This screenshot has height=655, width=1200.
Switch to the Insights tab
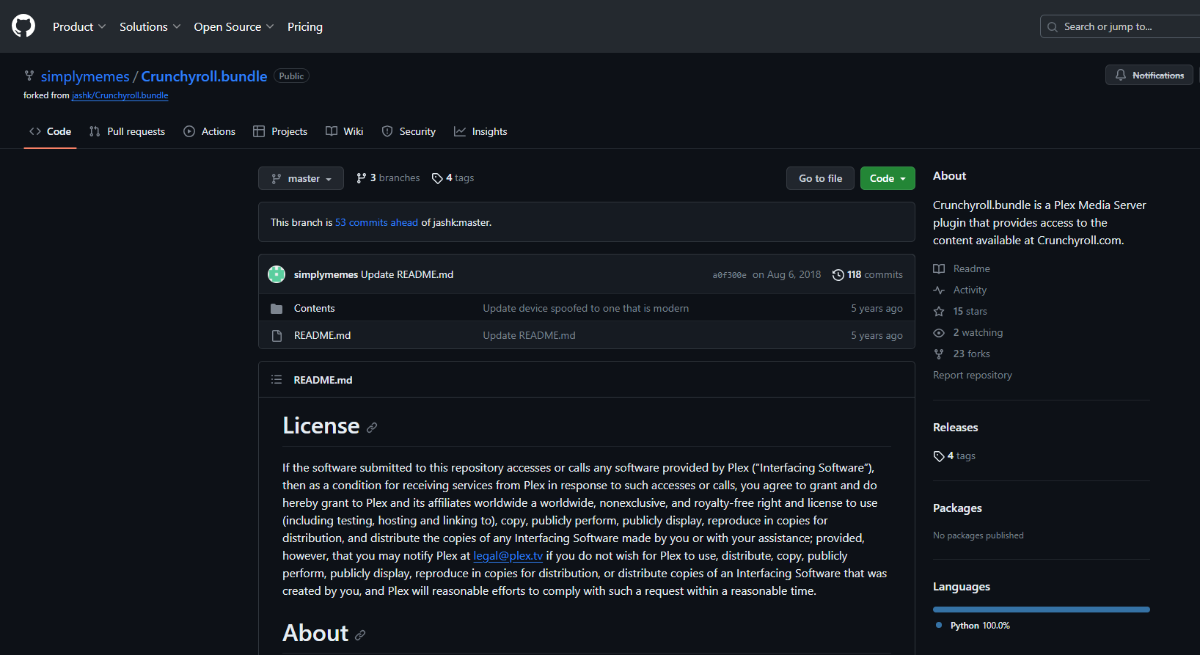tap(481, 131)
